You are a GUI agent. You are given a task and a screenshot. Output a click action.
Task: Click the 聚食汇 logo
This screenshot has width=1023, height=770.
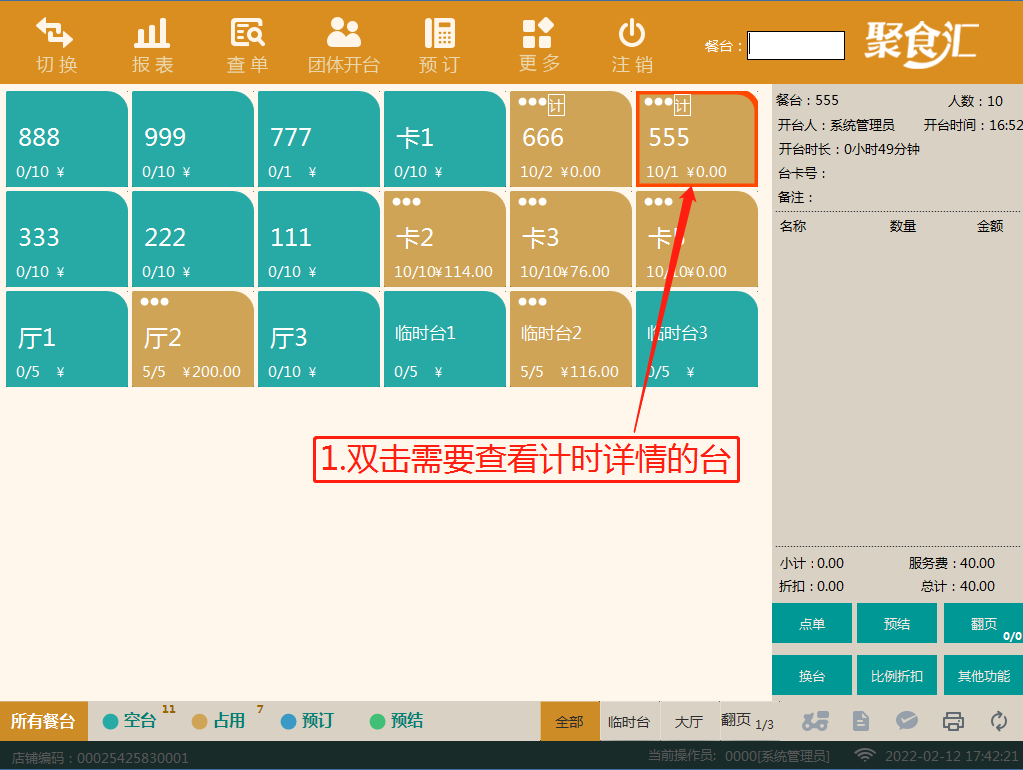click(x=922, y=43)
